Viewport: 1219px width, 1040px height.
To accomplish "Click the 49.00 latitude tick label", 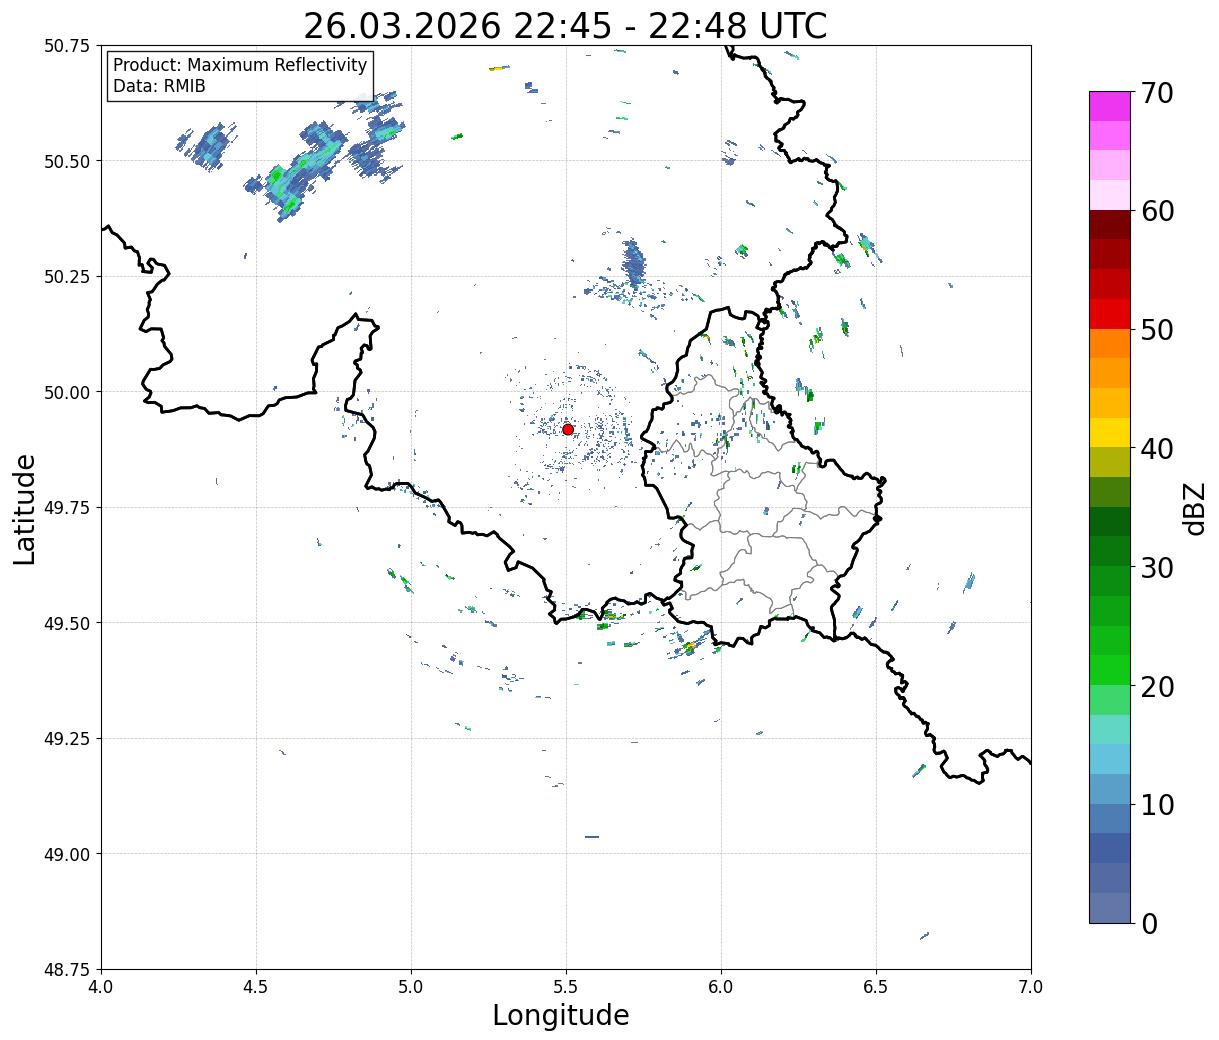I will coord(67,854).
